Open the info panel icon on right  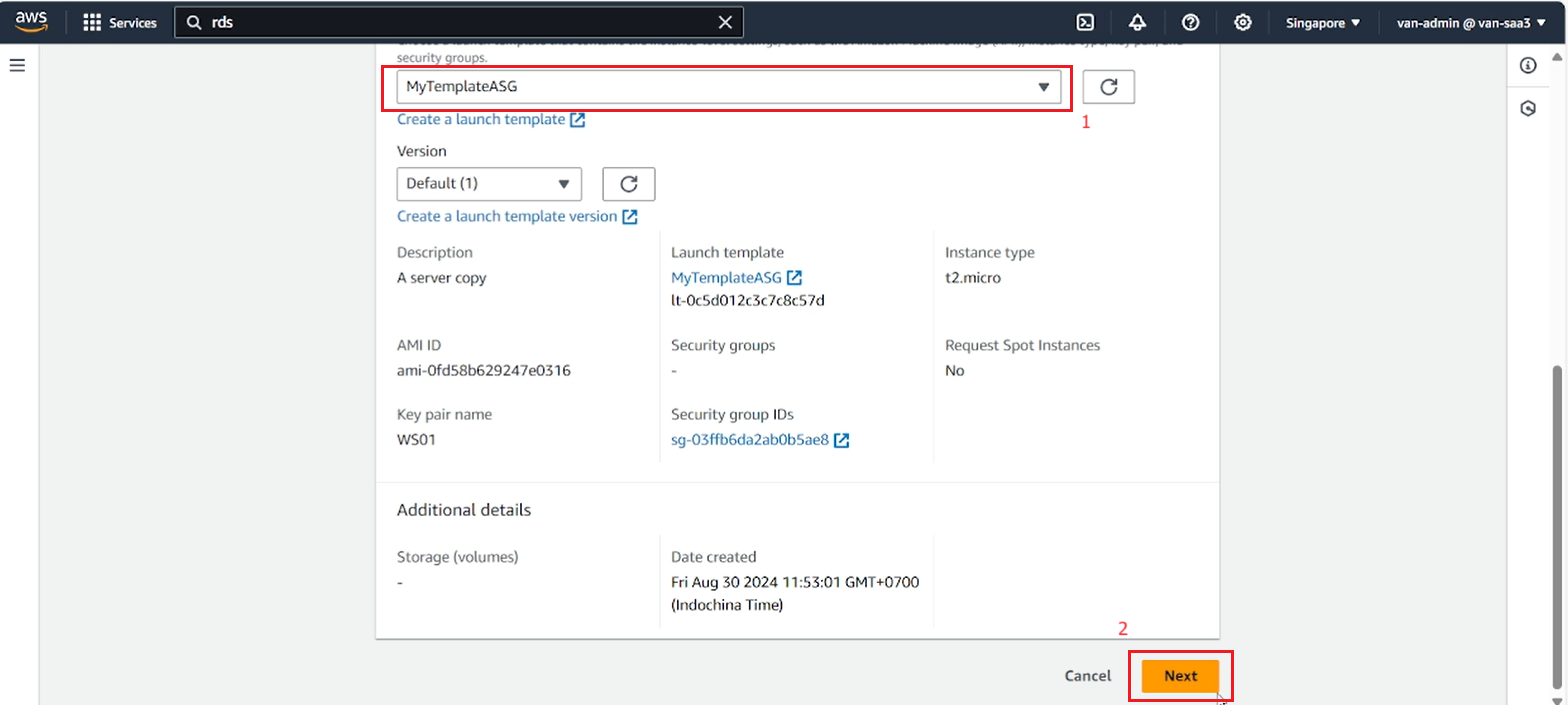1527,66
